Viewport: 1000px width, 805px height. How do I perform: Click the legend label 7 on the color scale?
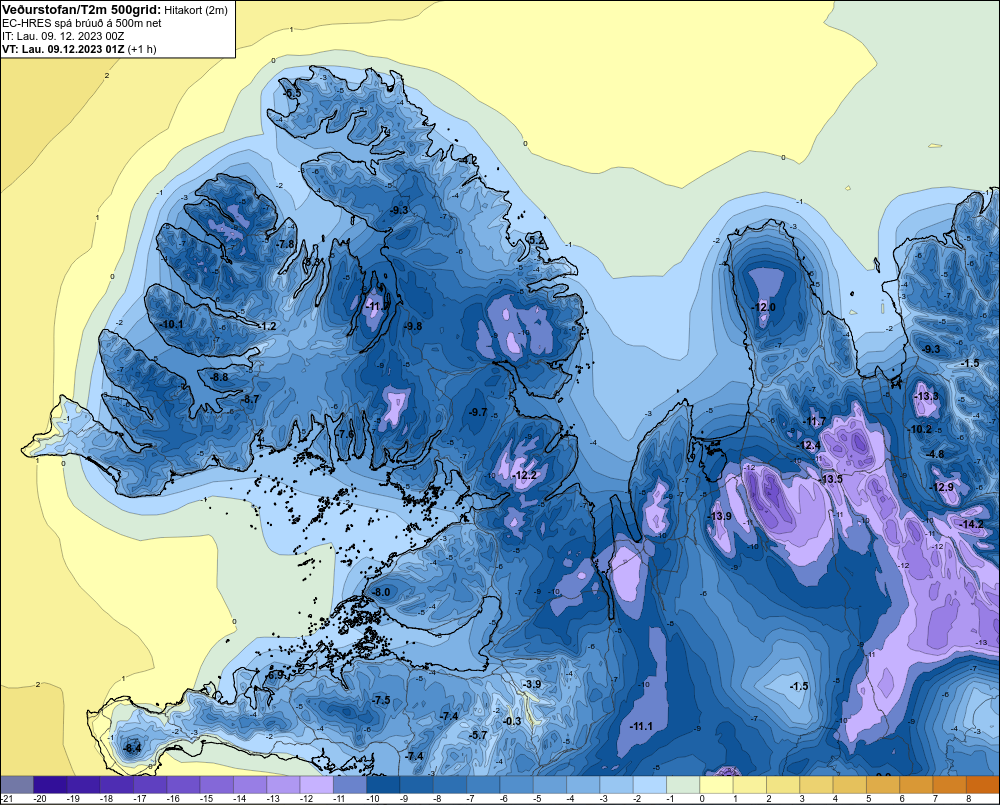[935, 799]
